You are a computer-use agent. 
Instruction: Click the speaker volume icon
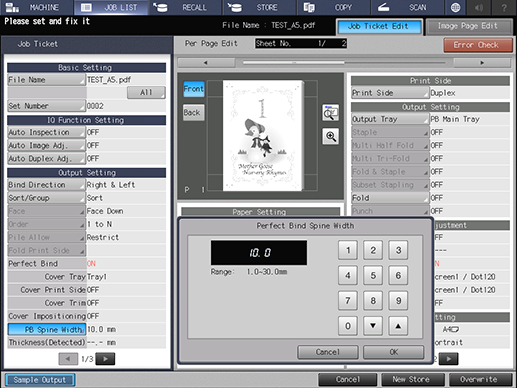479,7
